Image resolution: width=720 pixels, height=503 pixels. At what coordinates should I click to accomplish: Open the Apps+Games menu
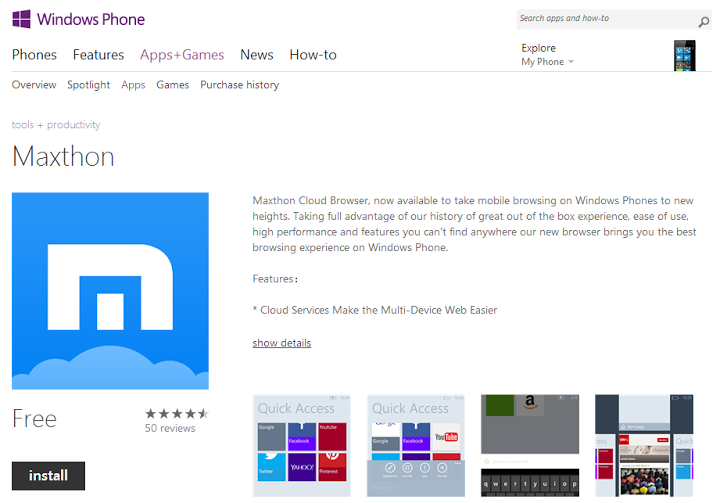[182, 55]
